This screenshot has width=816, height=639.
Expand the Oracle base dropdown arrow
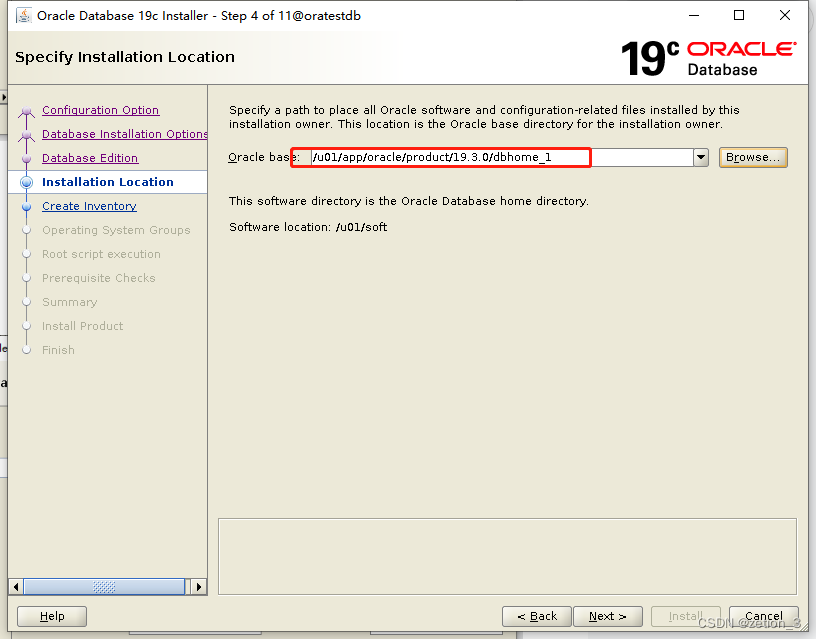701,157
